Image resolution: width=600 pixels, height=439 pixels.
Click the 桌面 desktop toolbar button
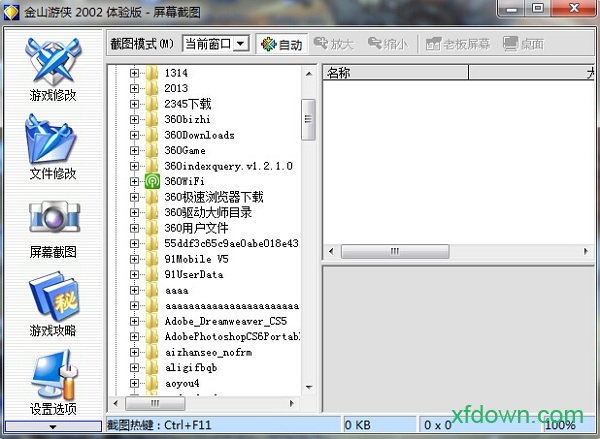[x=523, y=44]
